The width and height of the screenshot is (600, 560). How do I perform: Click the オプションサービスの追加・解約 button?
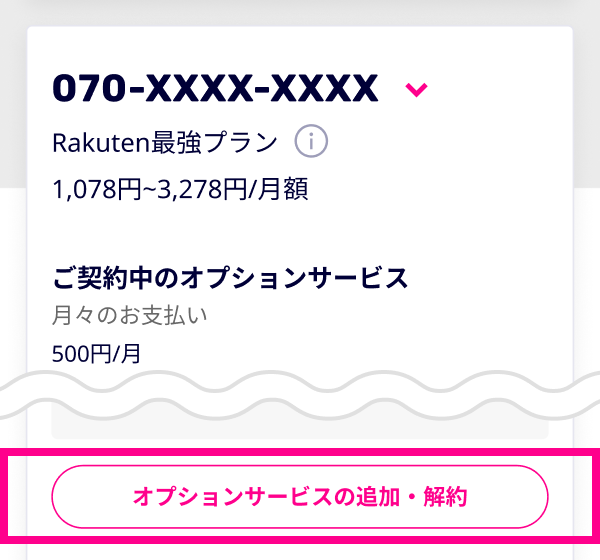point(300,496)
